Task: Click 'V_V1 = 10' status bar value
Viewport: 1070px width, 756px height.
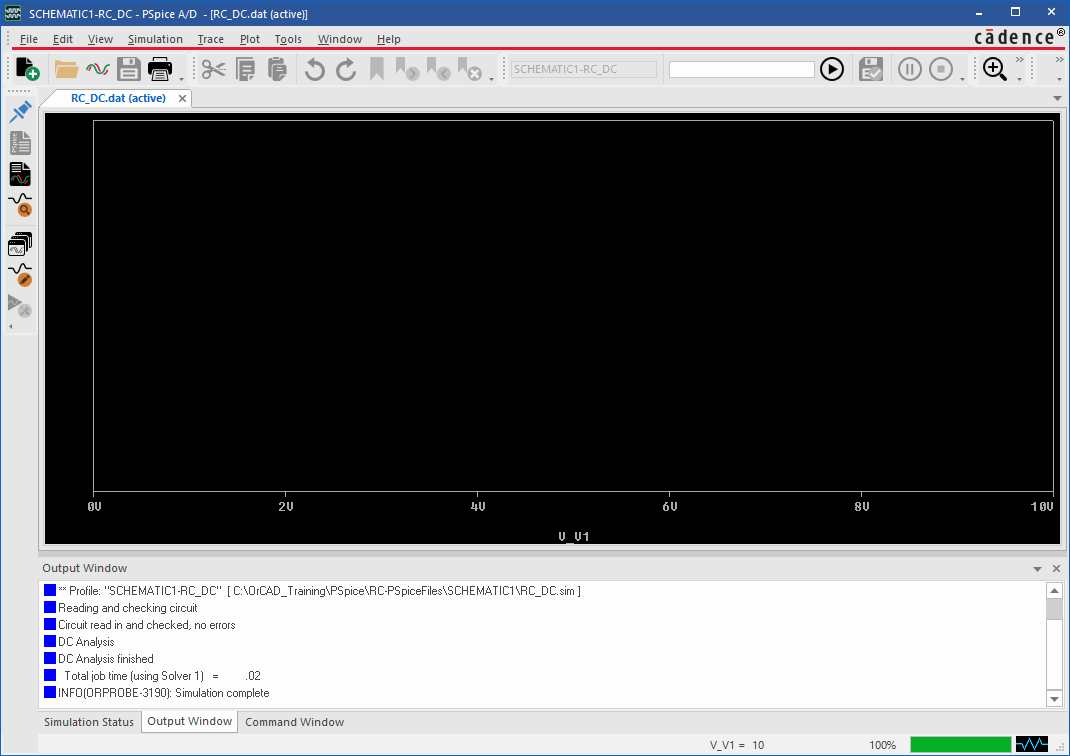Action: [x=737, y=745]
